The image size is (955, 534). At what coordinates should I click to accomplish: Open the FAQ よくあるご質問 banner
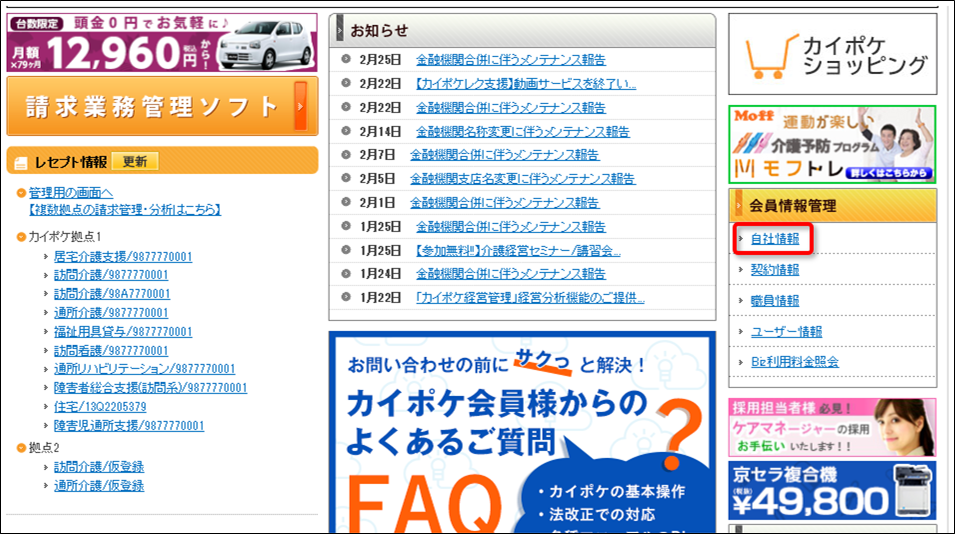coord(522,432)
